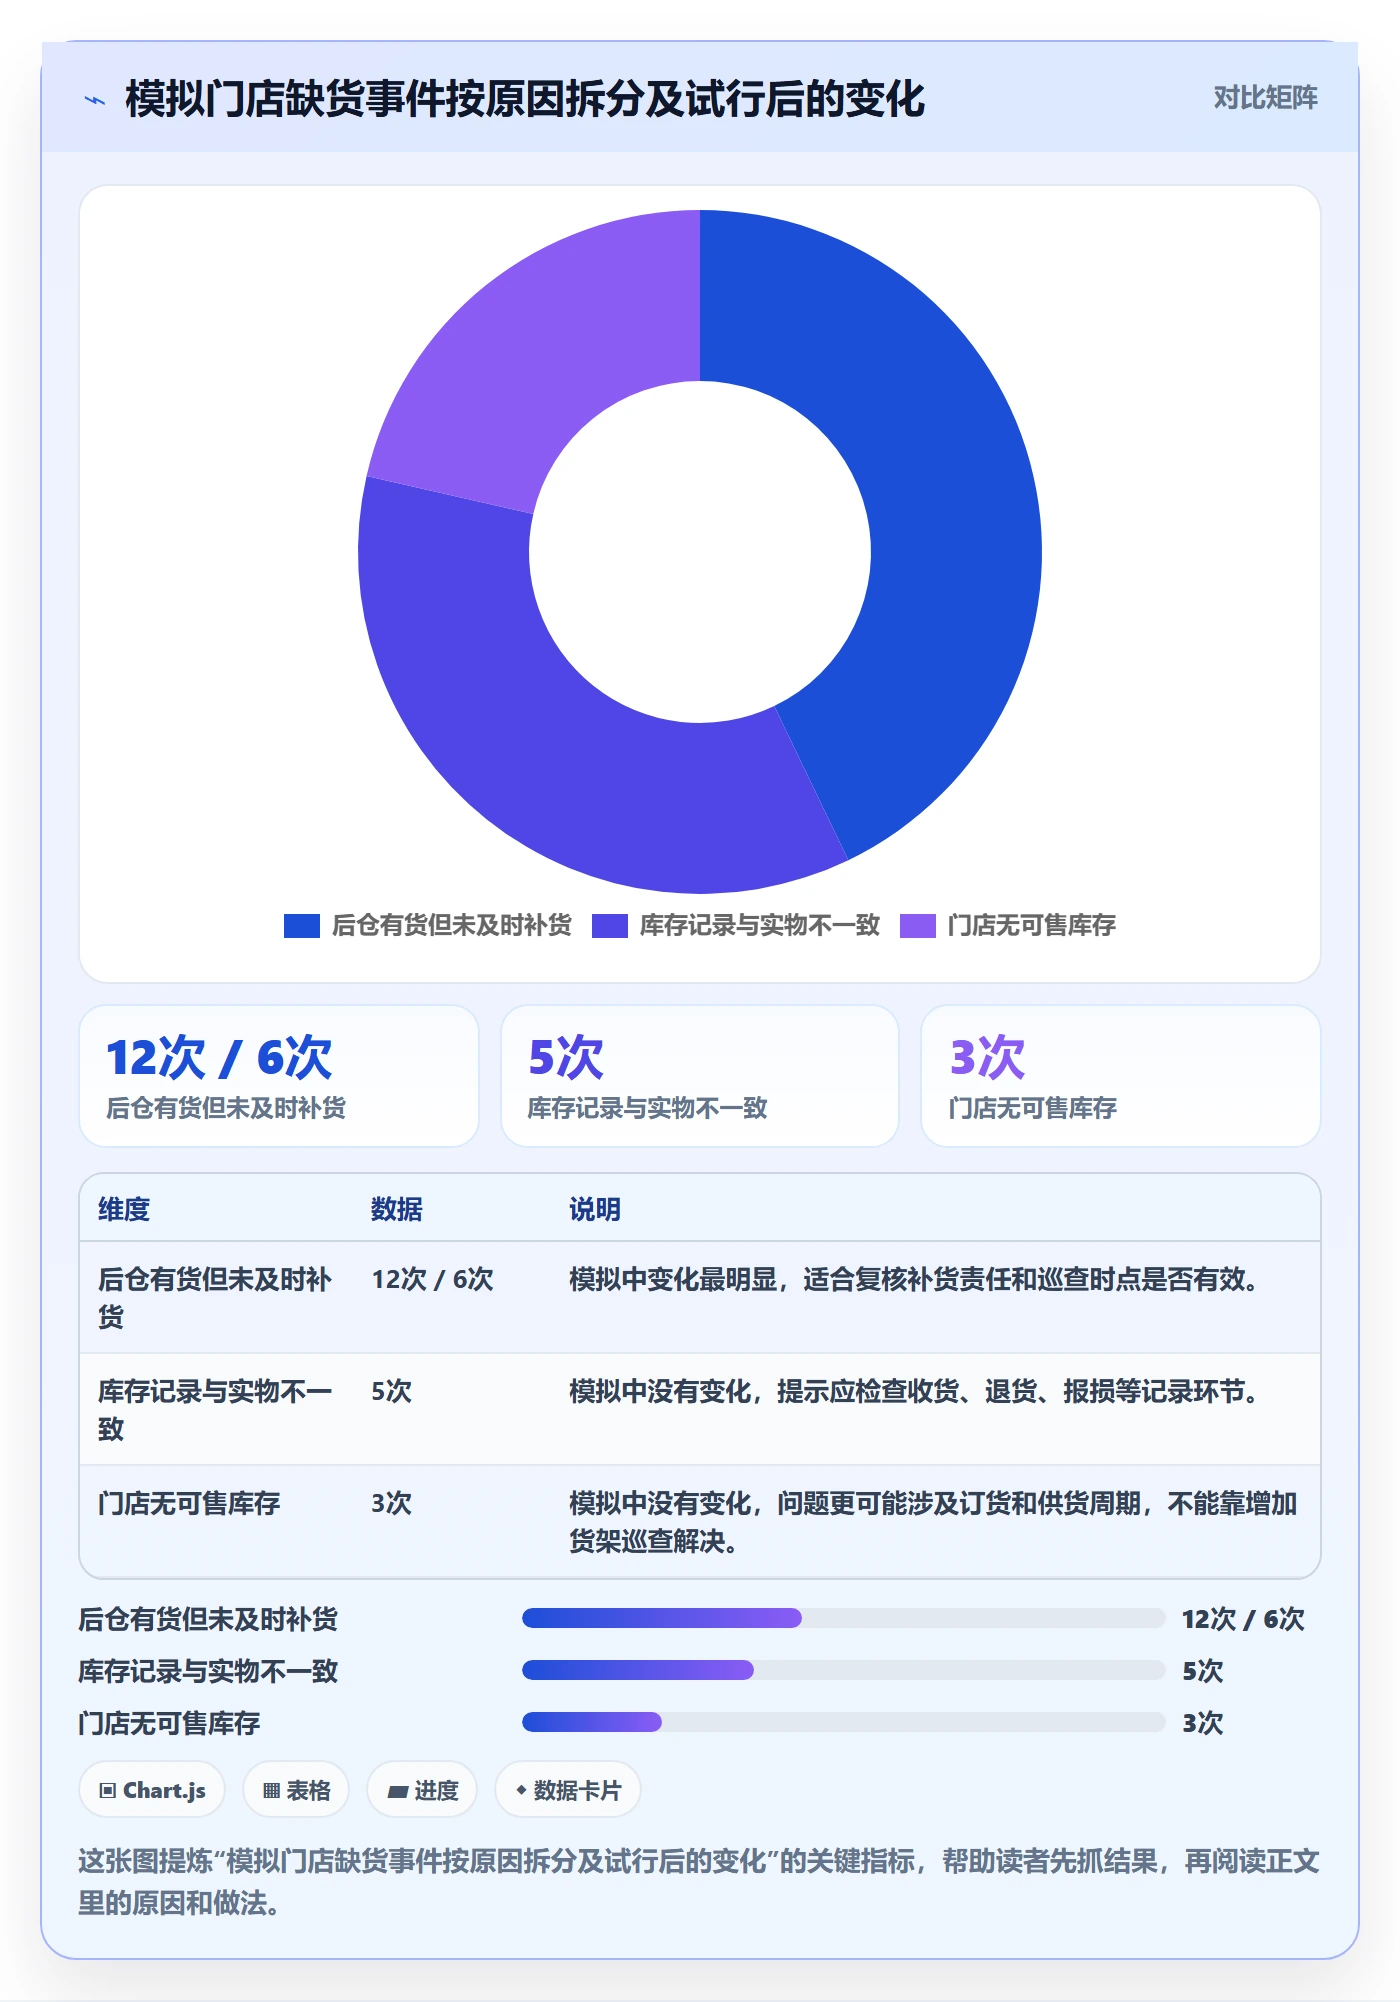Click the footer caption paragraph
This screenshot has height=2002, width=1400.
coord(699,1882)
